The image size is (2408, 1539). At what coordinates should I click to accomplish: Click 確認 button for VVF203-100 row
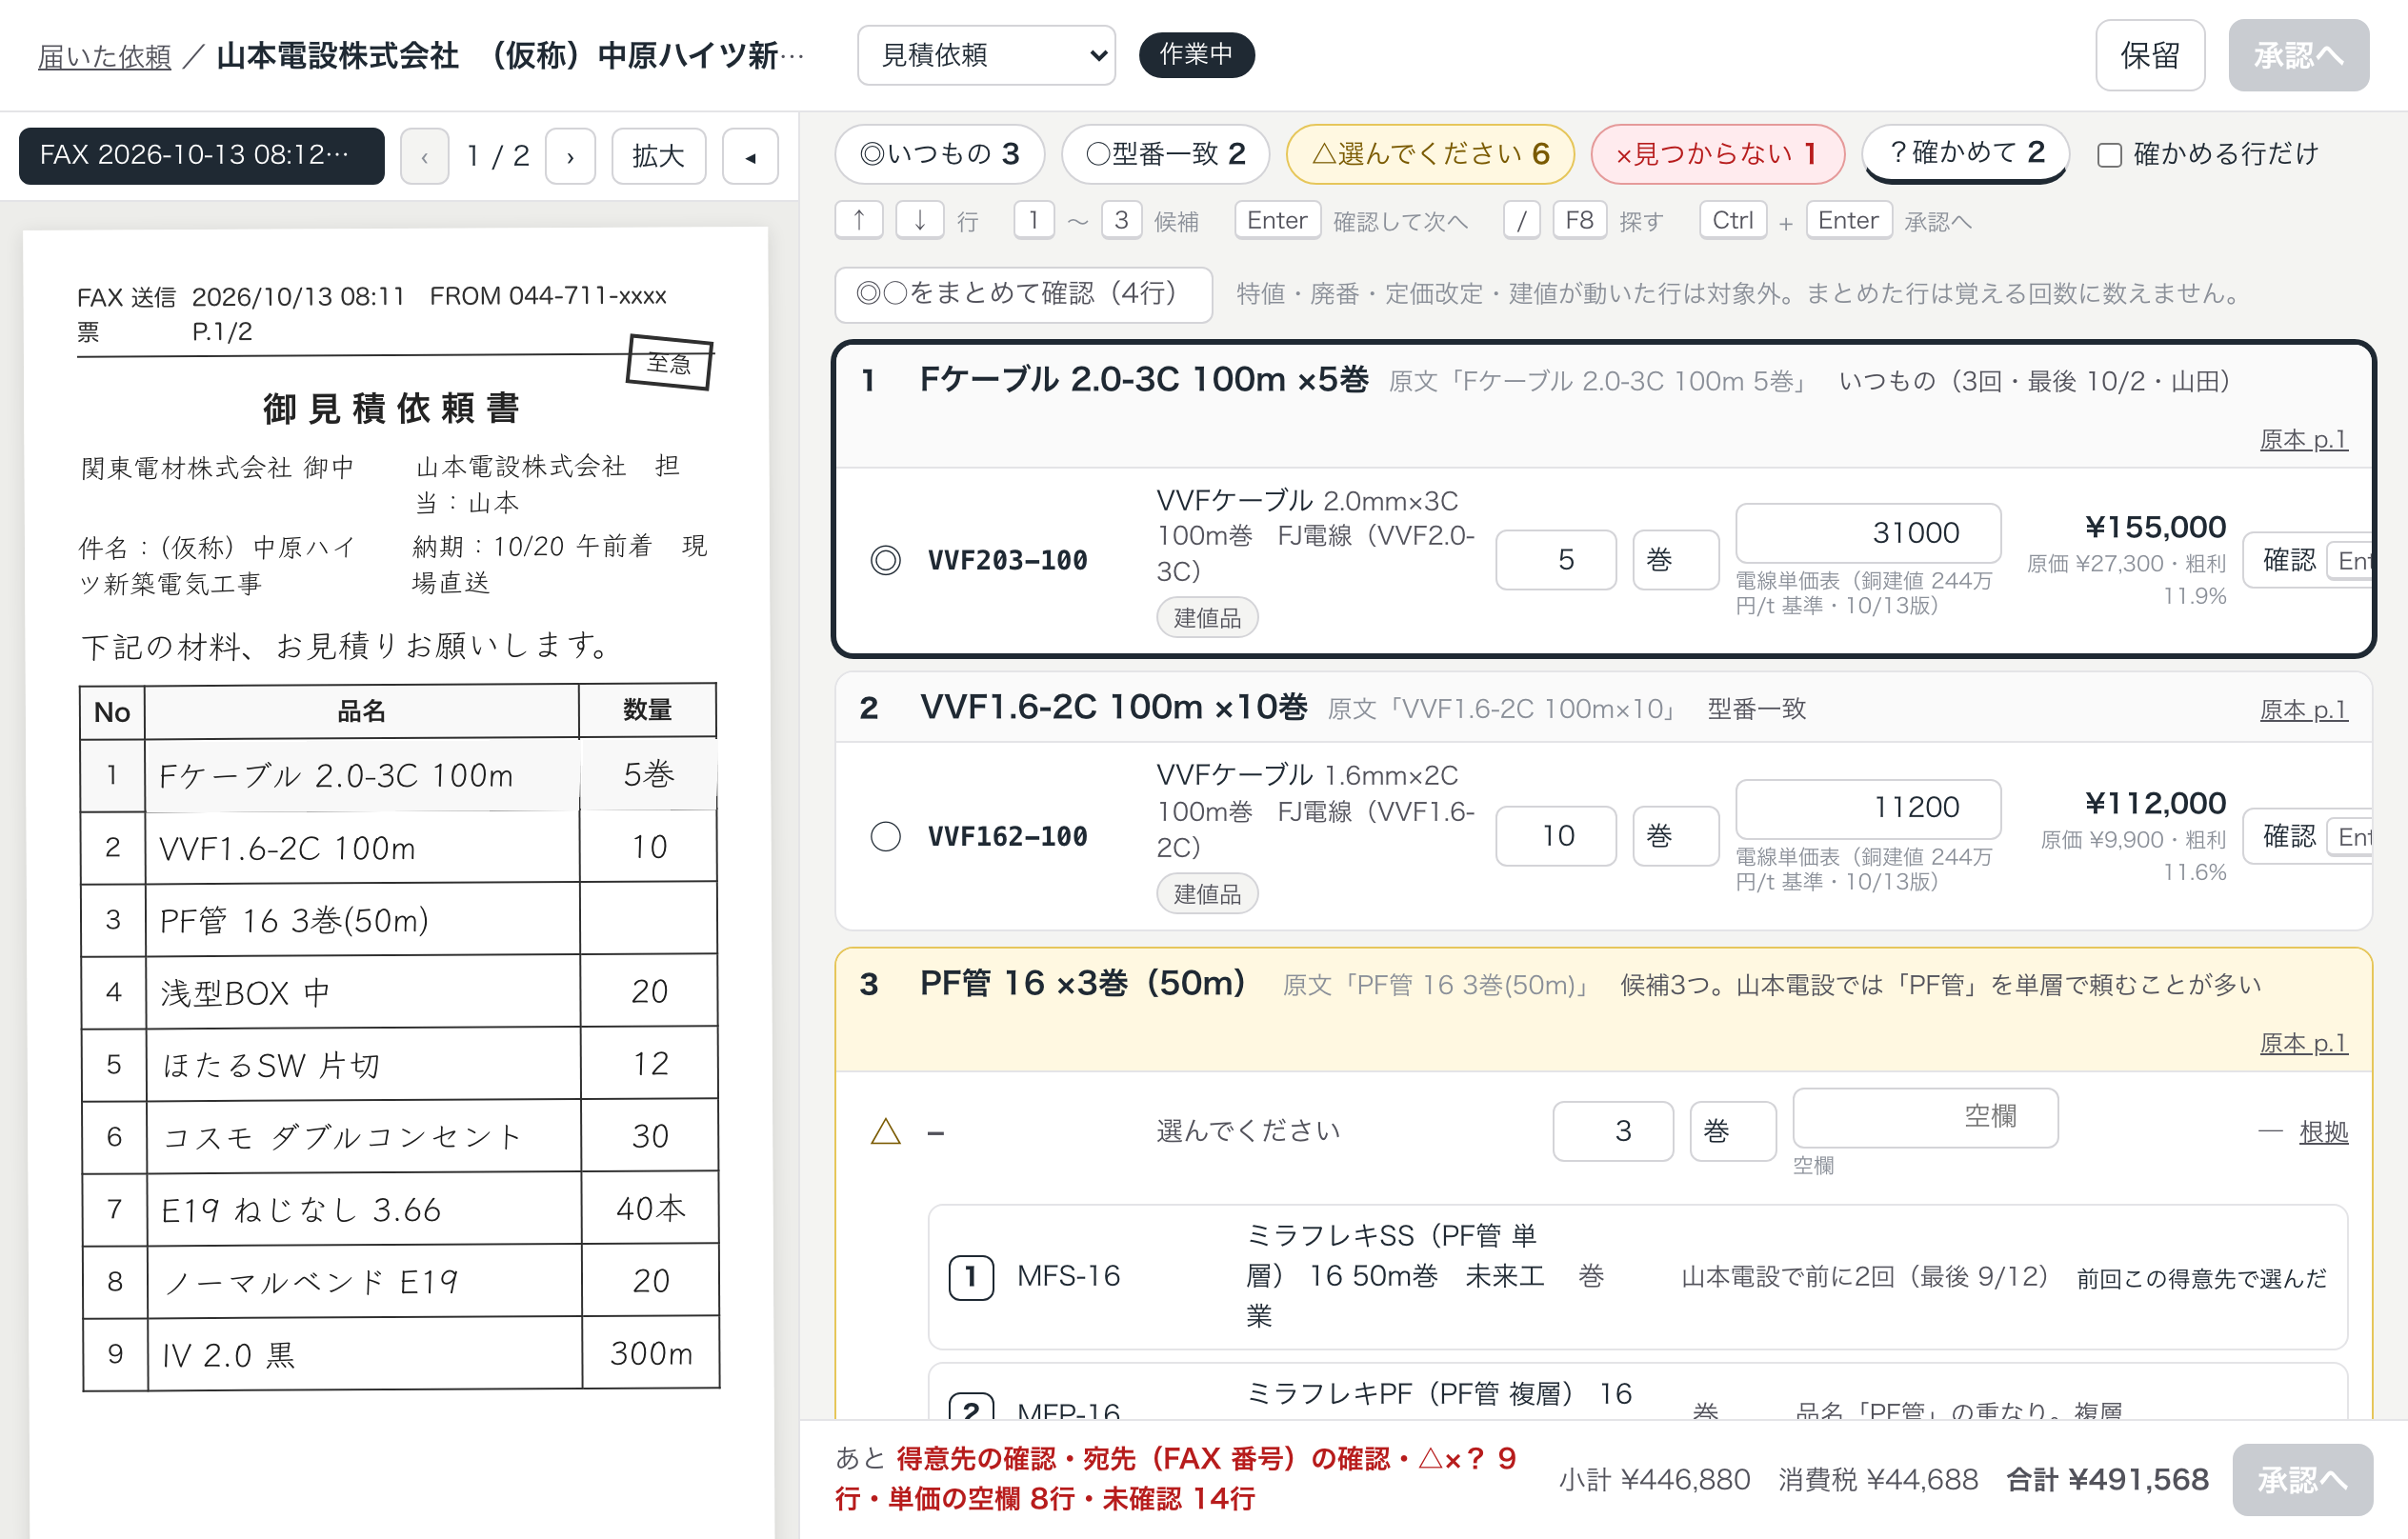click(2307, 560)
